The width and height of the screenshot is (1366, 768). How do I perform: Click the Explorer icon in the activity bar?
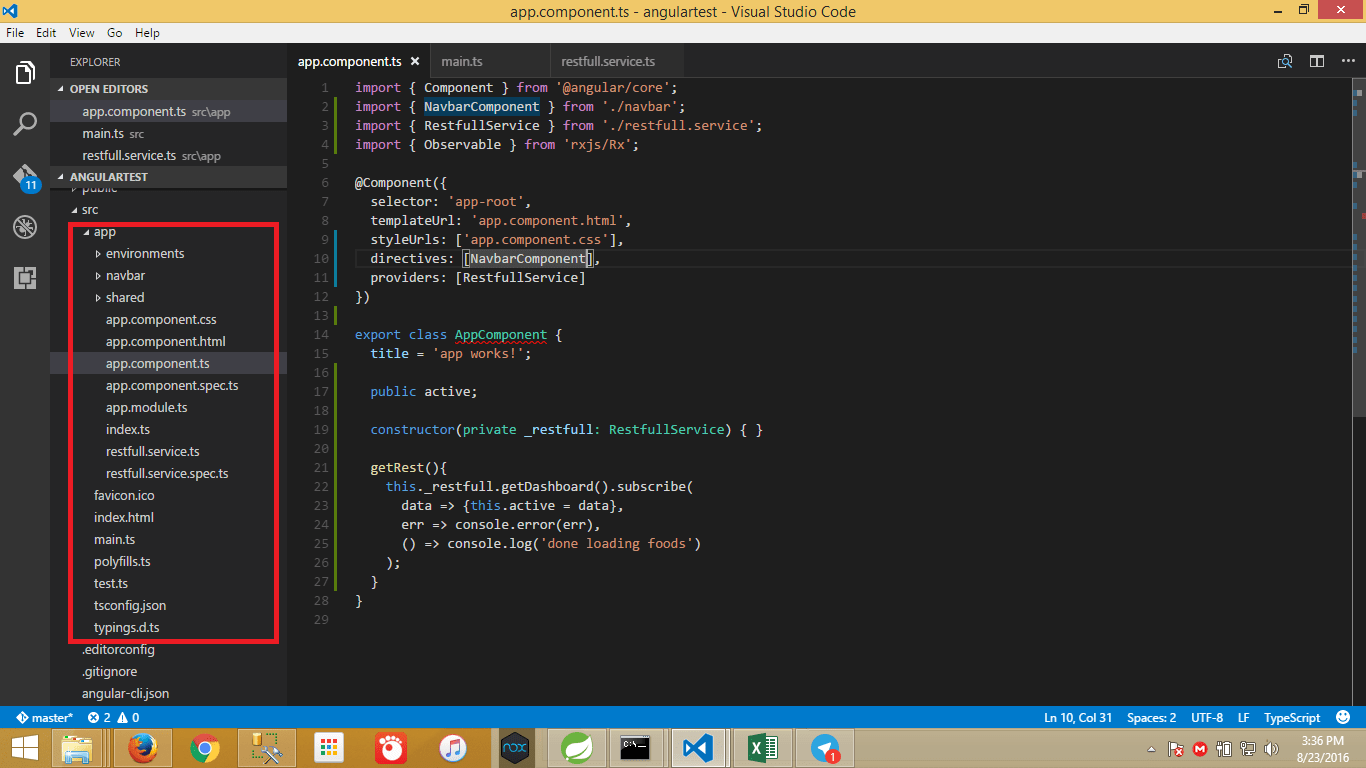pos(25,71)
